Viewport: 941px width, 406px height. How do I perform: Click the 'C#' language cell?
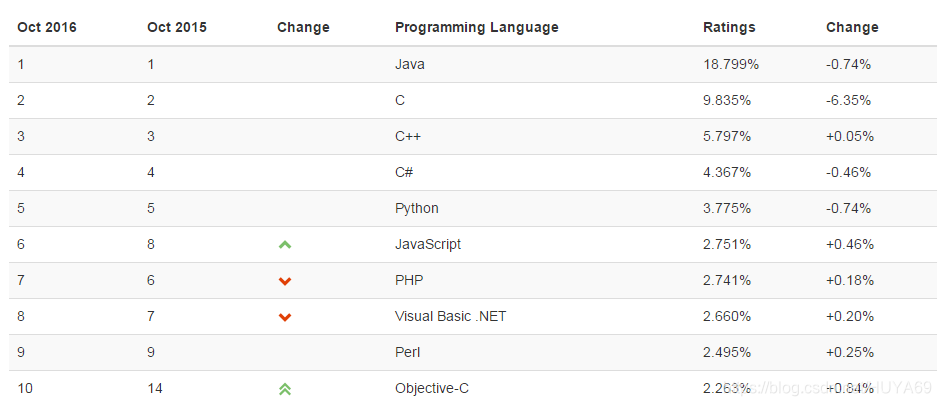404,172
